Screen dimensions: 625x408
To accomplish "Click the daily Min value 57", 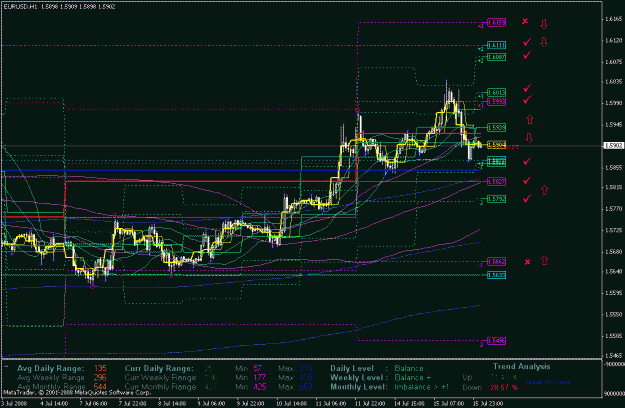I will [x=257, y=369].
